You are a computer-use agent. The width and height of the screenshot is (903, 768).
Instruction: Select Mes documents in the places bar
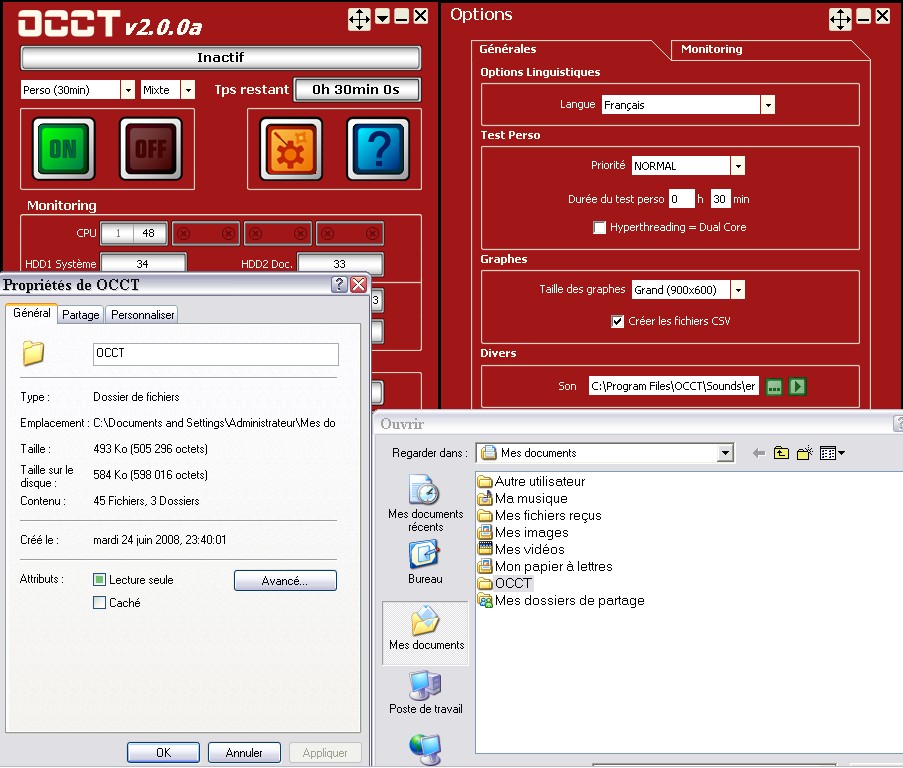coord(426,632)
